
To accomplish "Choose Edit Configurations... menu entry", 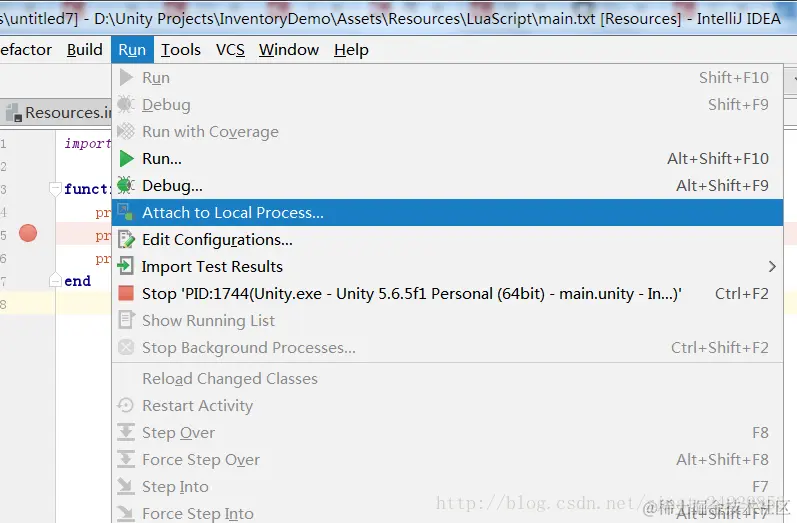I will click(x=447, y=239).
